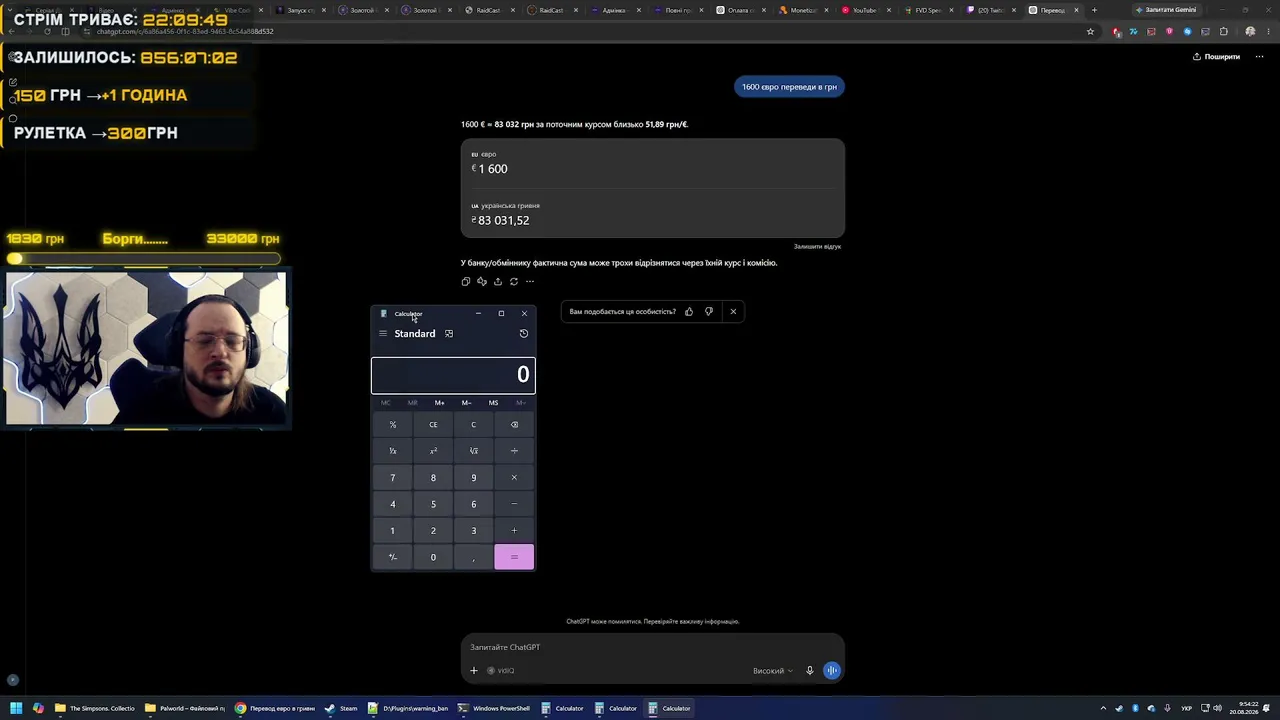Click the C clear key in Calculator
The image size is (1280, 720).
tap(474, 425)
